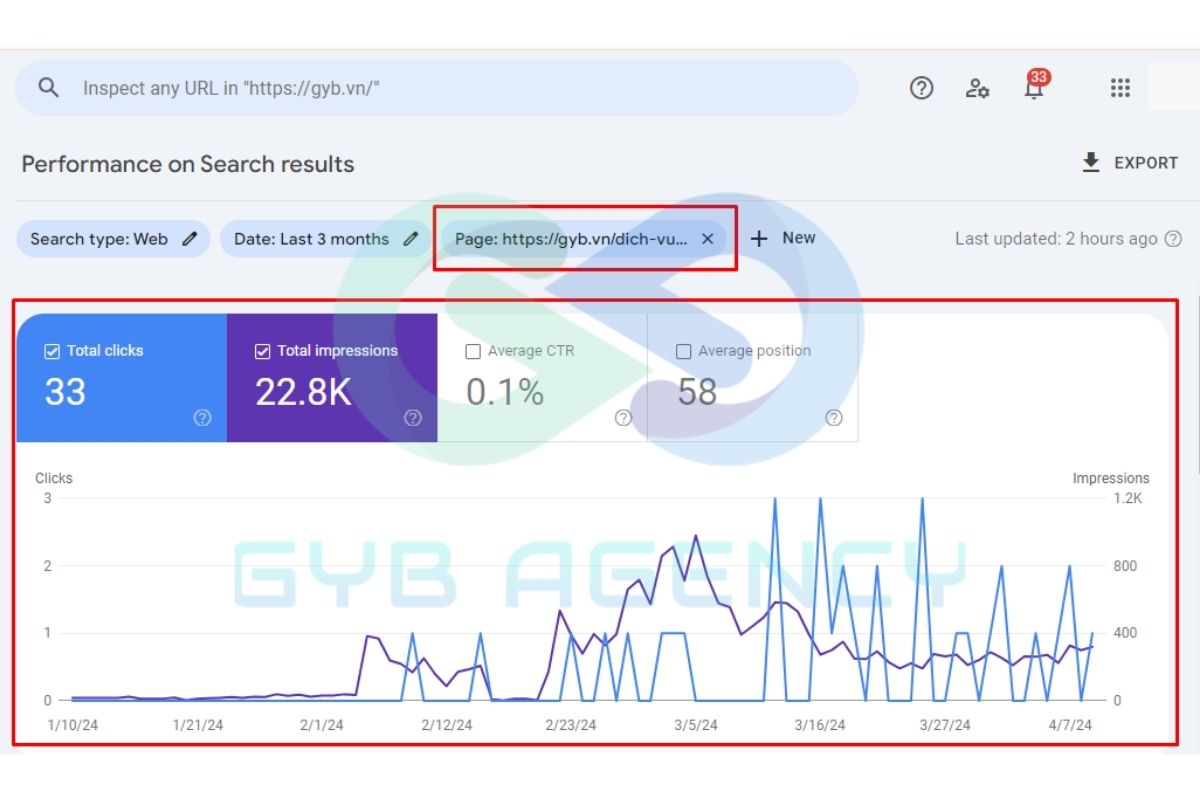Open the Help question mark icon
Screen dimensions: 1200x800
(921, 88)
